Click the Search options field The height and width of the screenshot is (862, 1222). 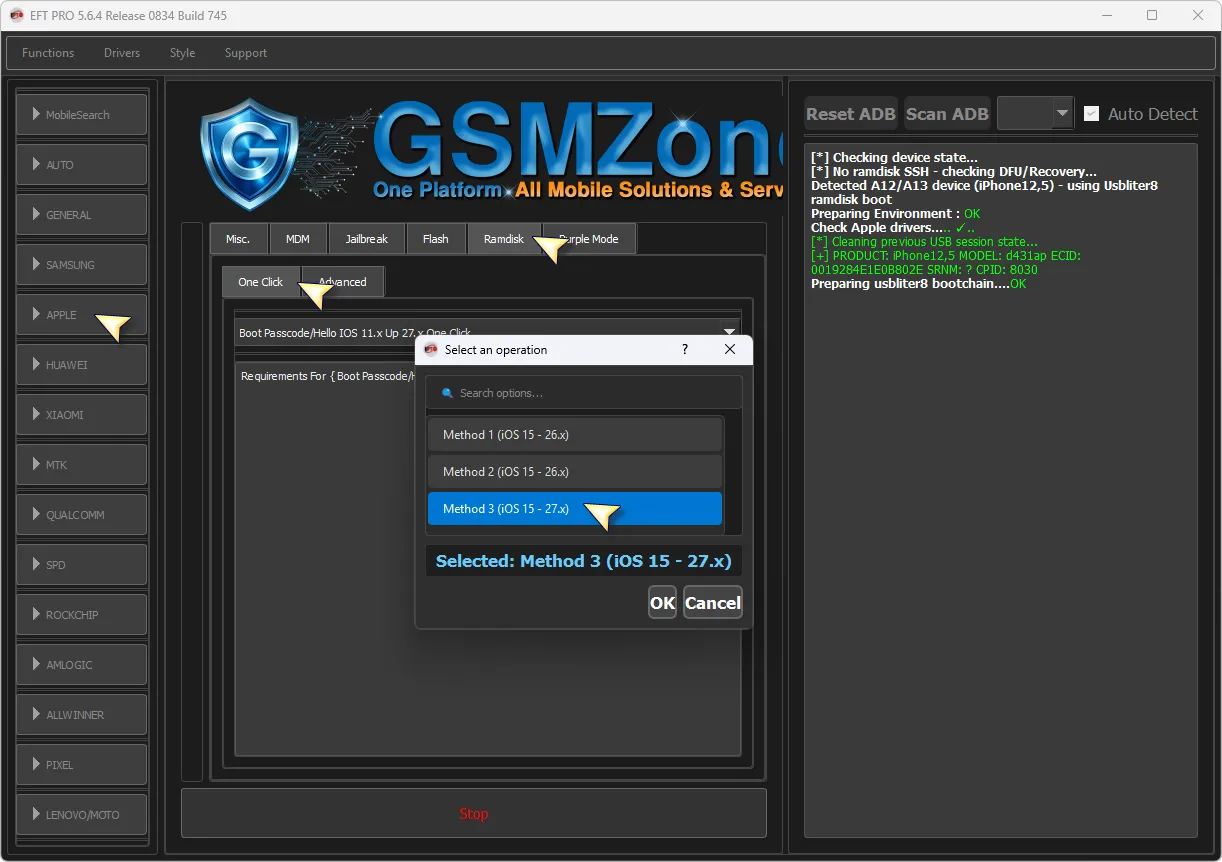pos(584,393)
